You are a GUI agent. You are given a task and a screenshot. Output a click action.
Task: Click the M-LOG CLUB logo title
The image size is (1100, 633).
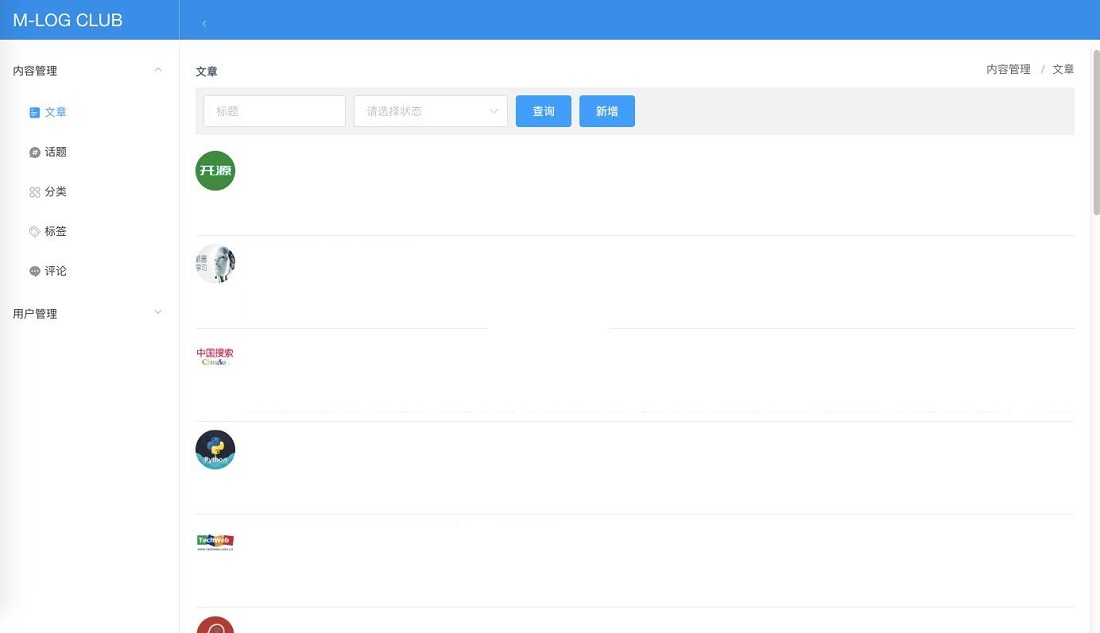coord(68,20)
